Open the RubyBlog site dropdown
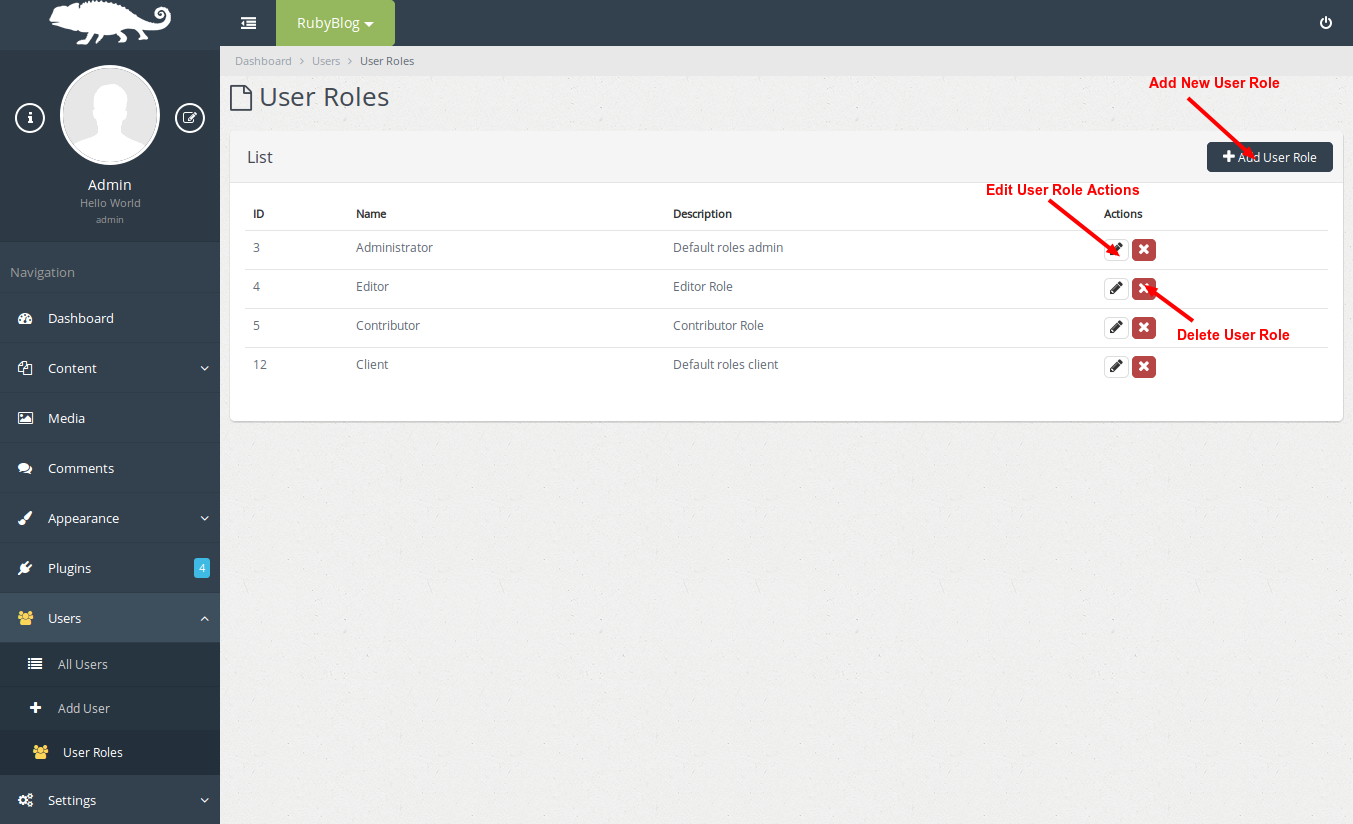Viewport: 1353px width, 824px height. tap(335, 23)
